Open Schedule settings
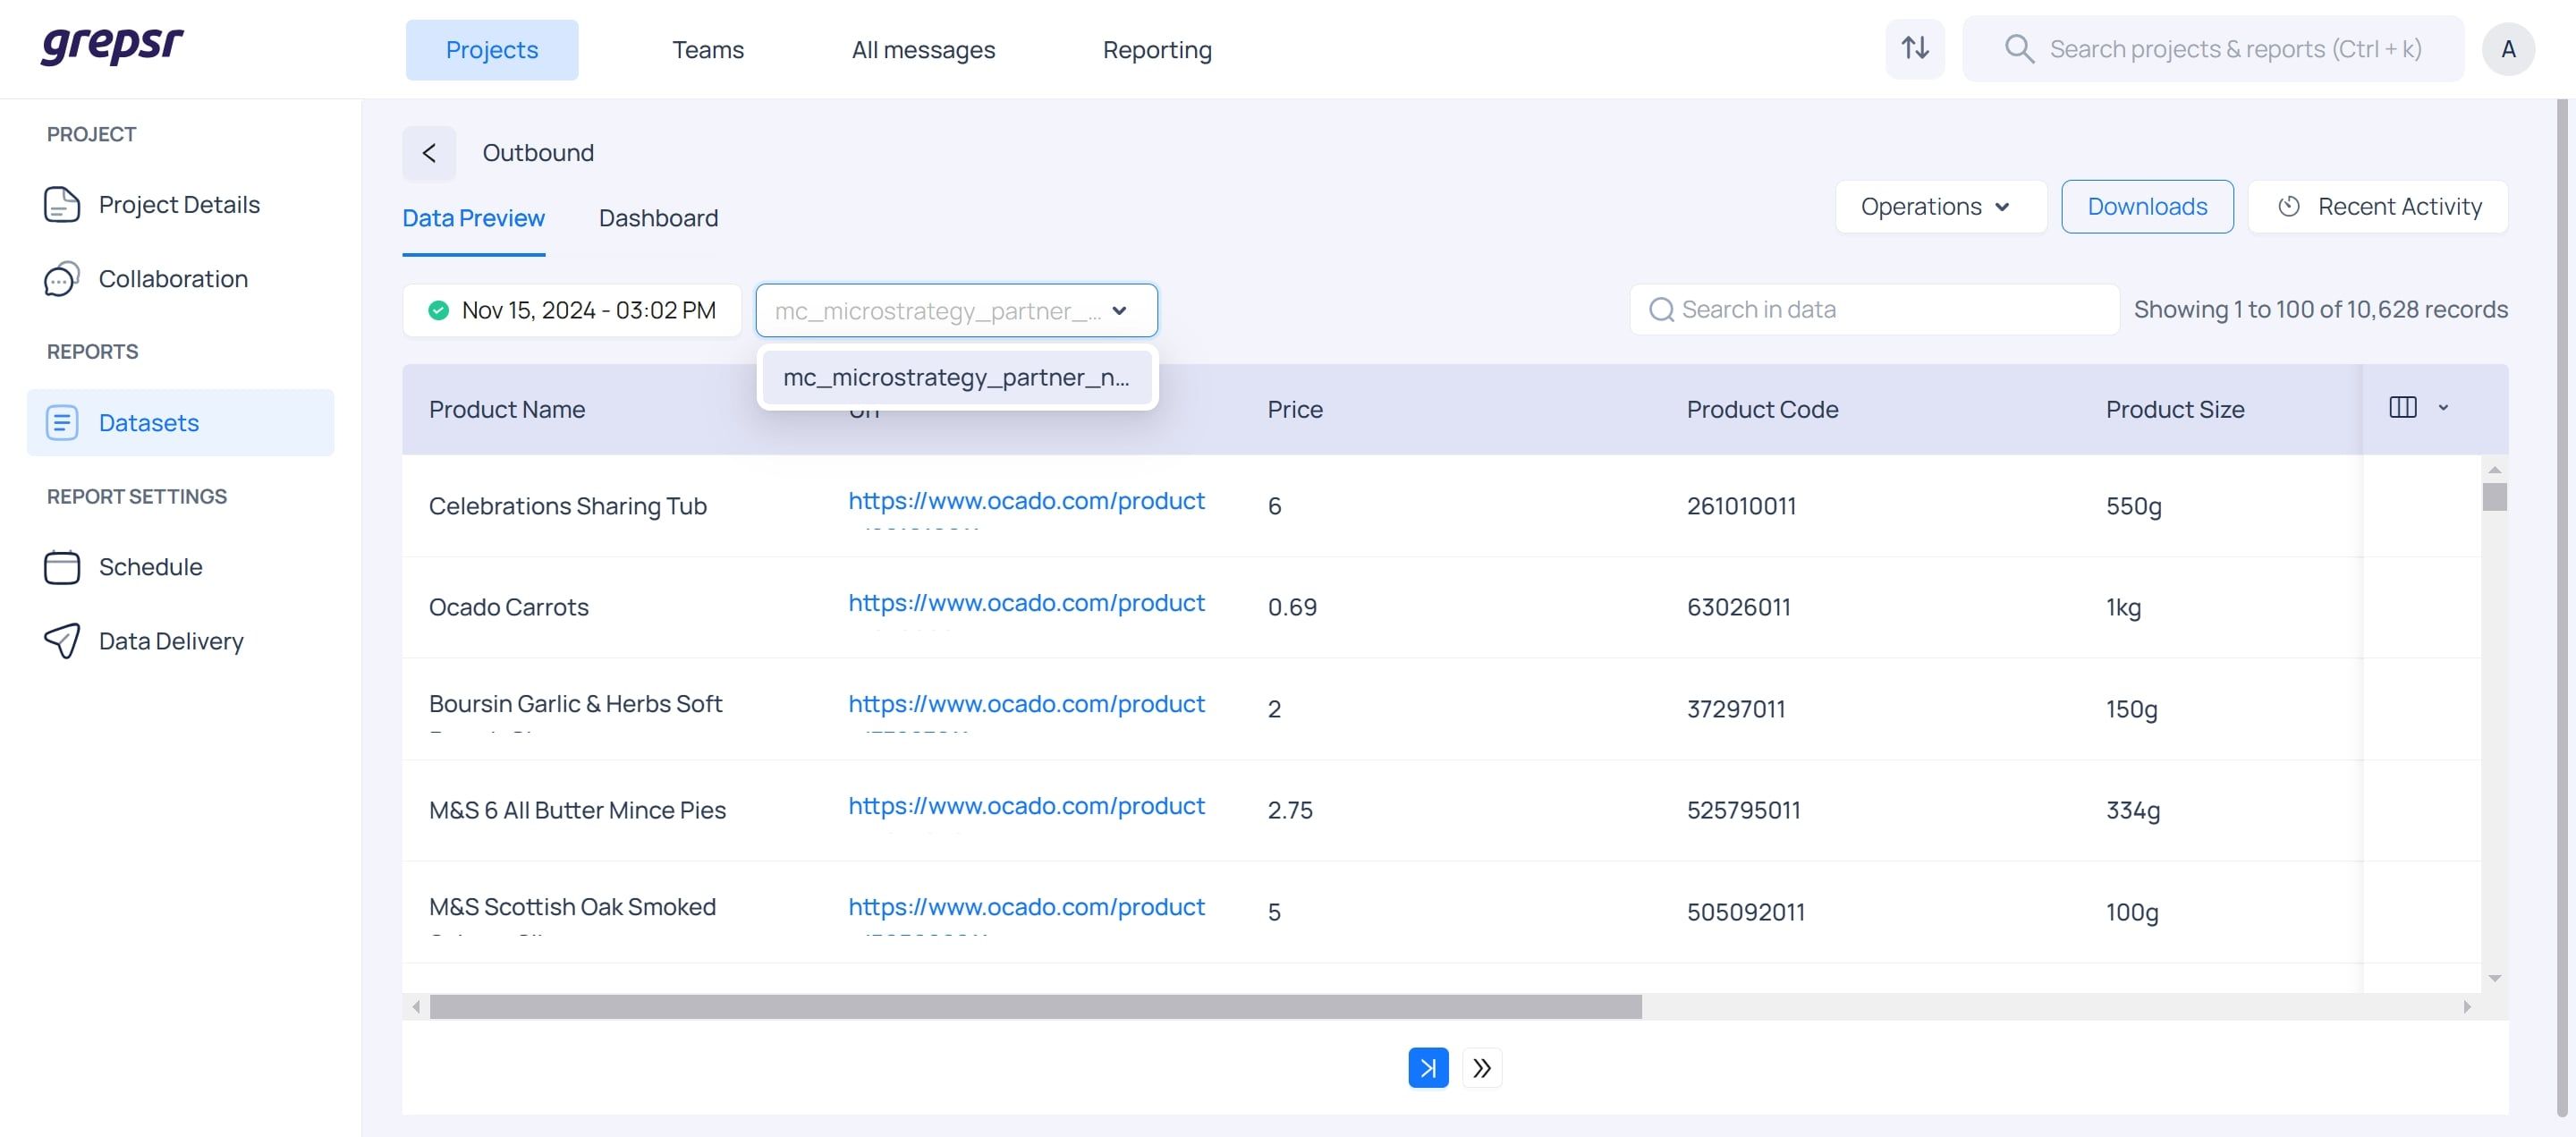The height and width of the screenshot is (1137, 2576). pos(180,567)
